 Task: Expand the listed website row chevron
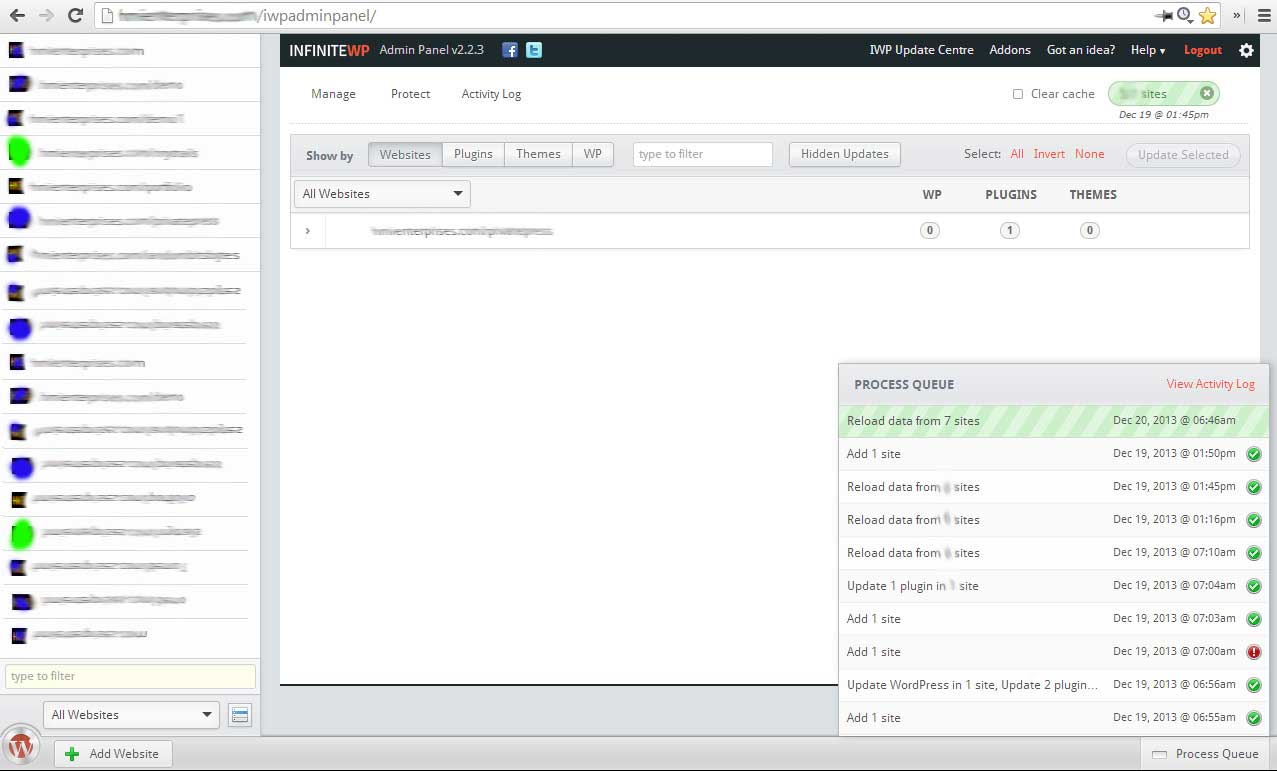pos(307,231)
